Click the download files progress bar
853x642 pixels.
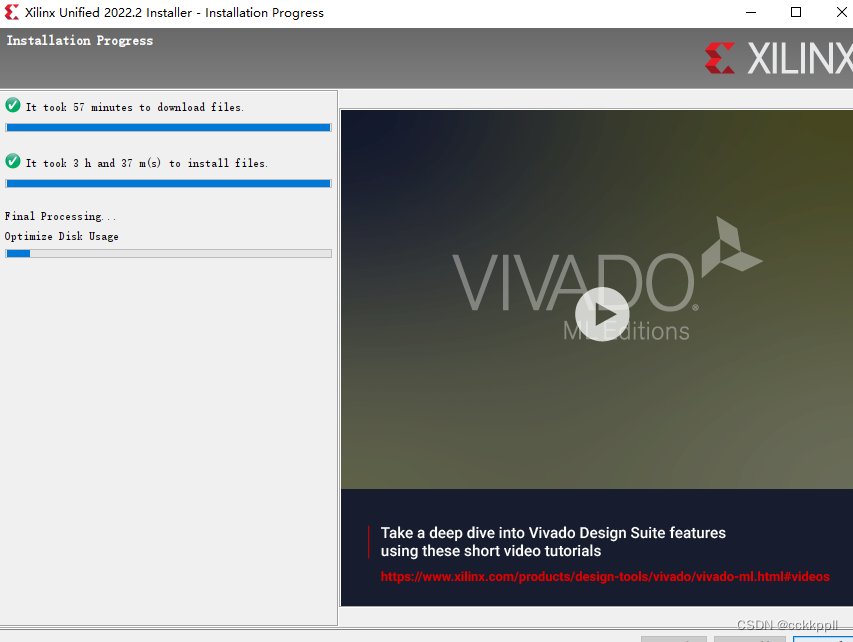point(168,127)
